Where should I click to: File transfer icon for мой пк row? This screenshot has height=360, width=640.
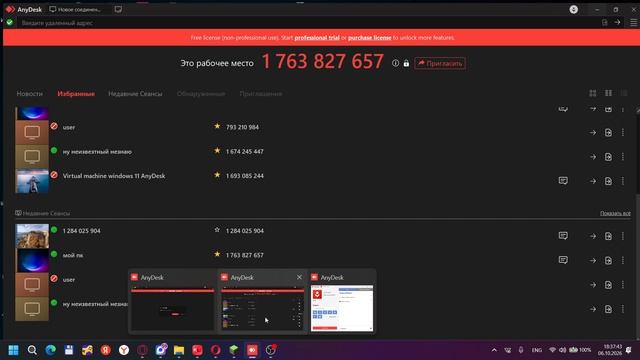608,260
